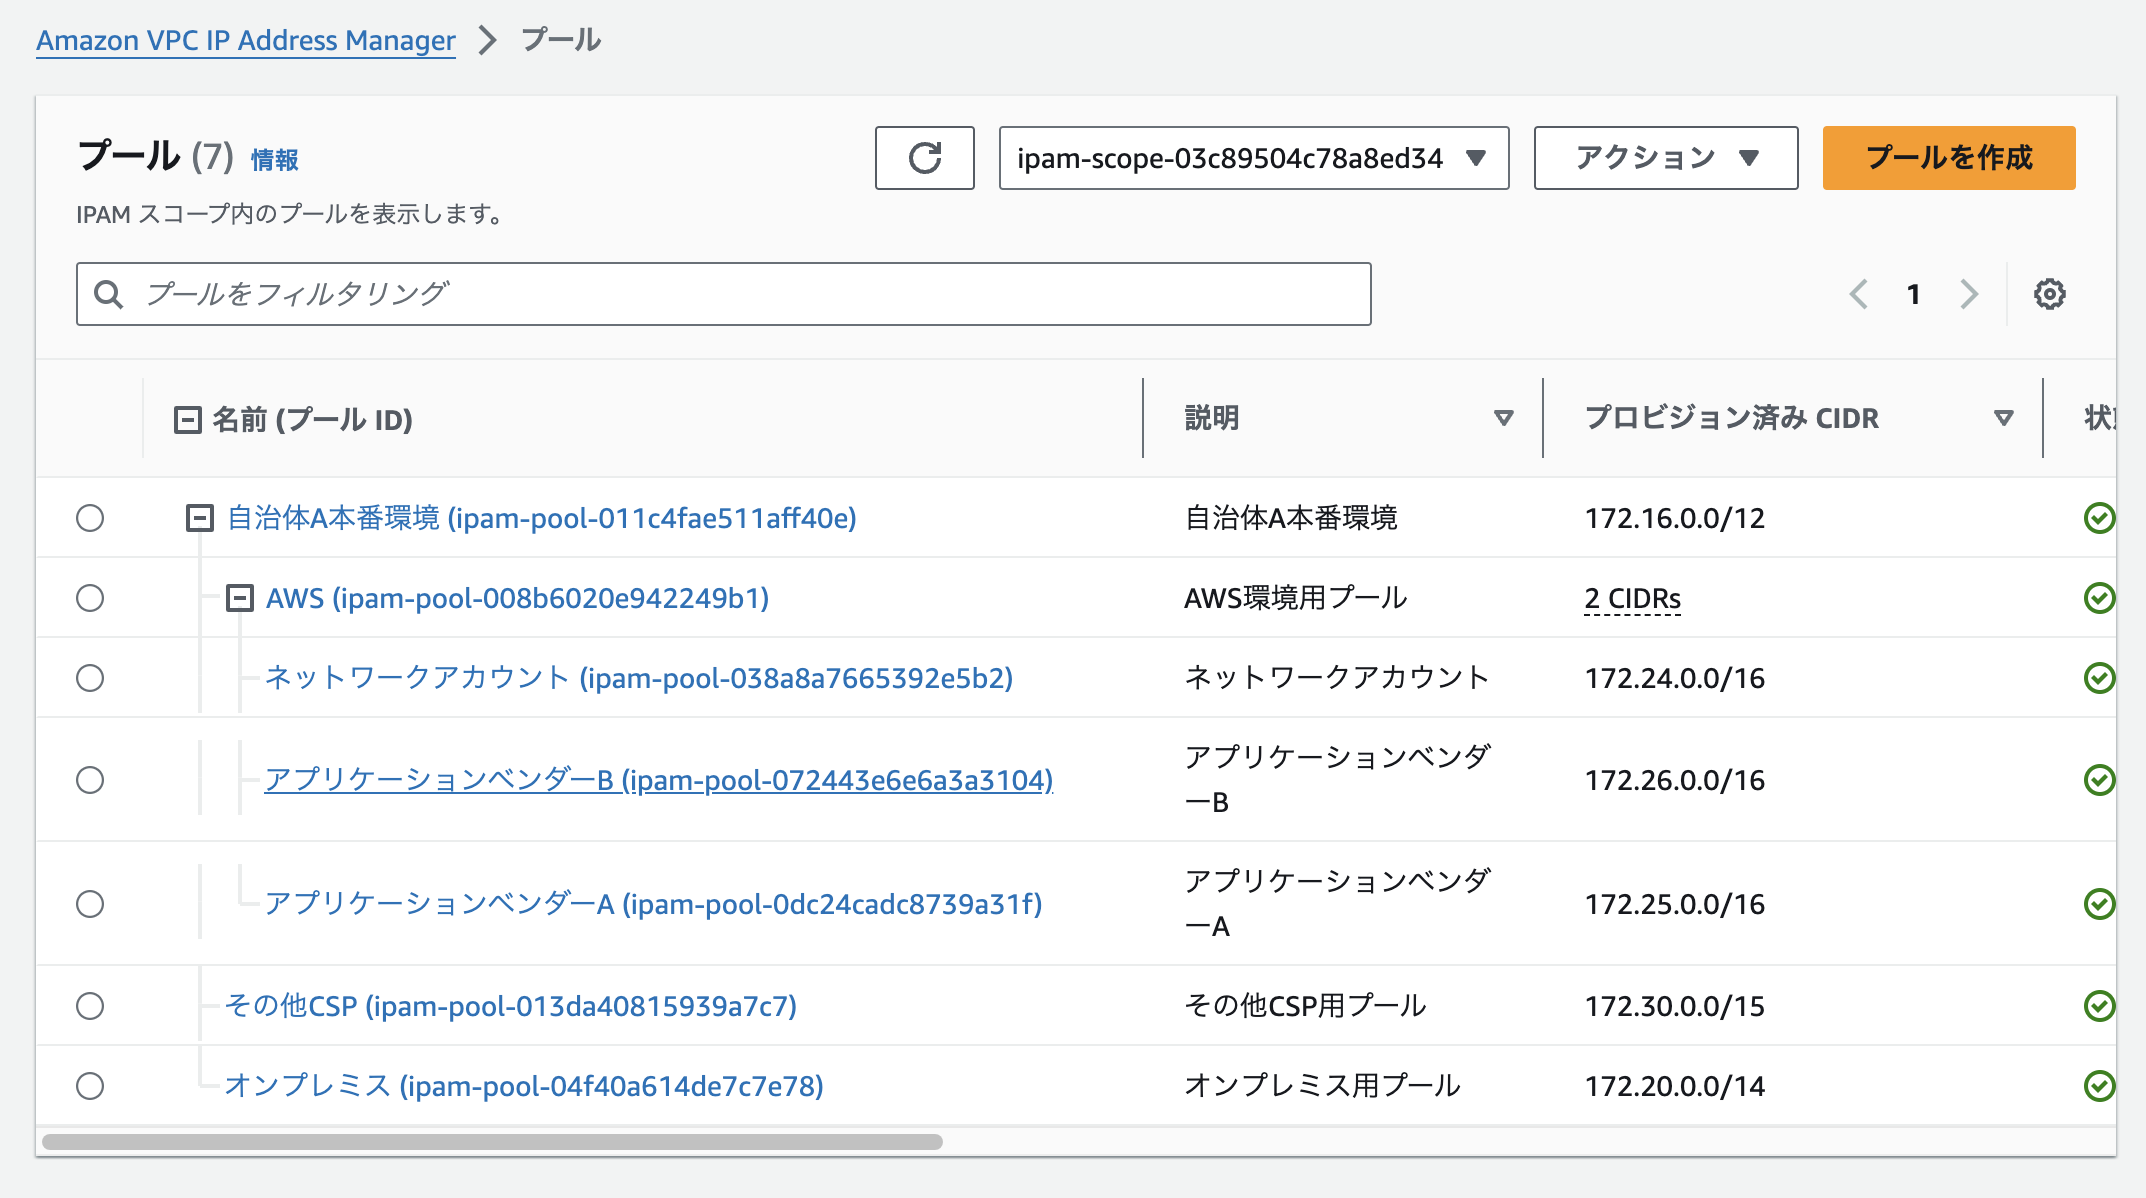Viewport: 2146px width, 1198px height.
Task: Select radio button for 自治体A本番環境 pool
Action: [90, 518]
